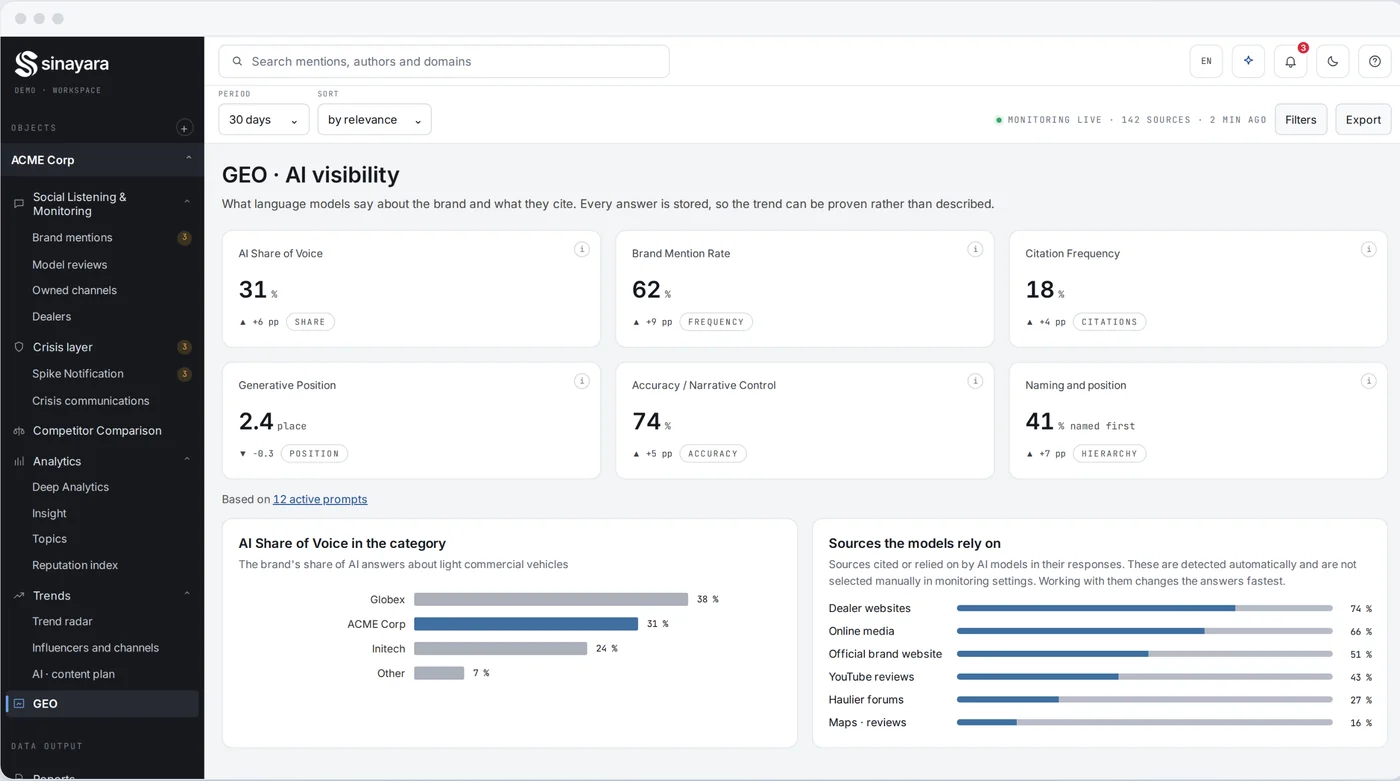Click the Dealer websites source progress bar
The width and height of the screenshot is (1400, 781).
1144,608
